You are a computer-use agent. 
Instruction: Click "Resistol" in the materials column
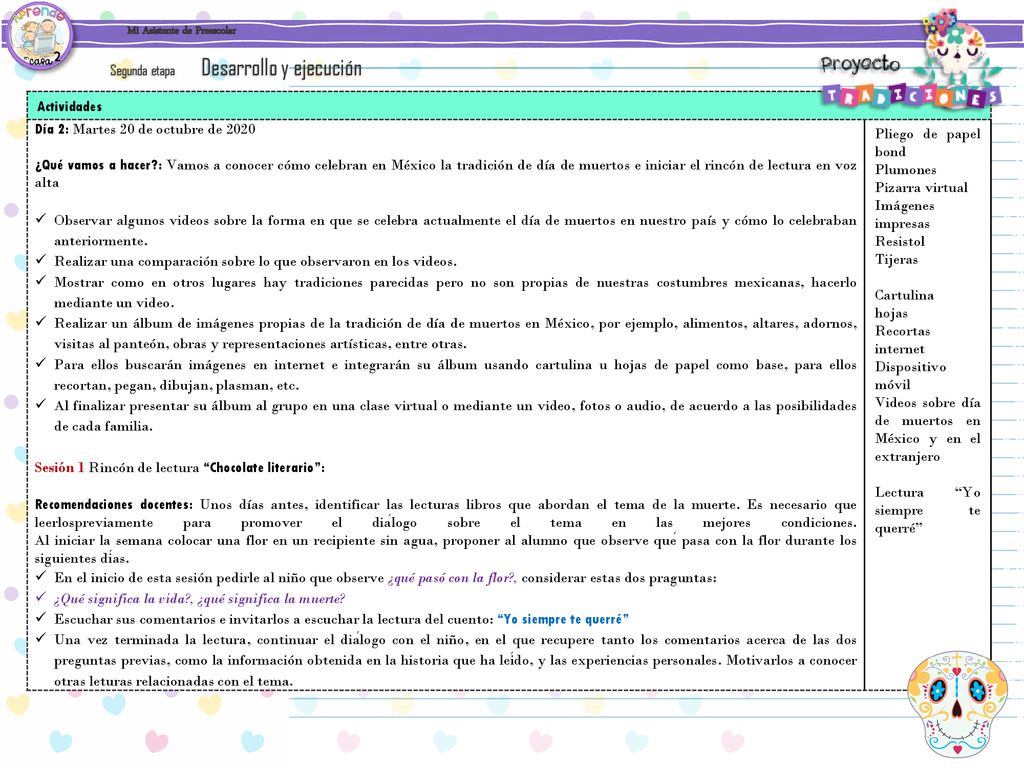point(900,242)
